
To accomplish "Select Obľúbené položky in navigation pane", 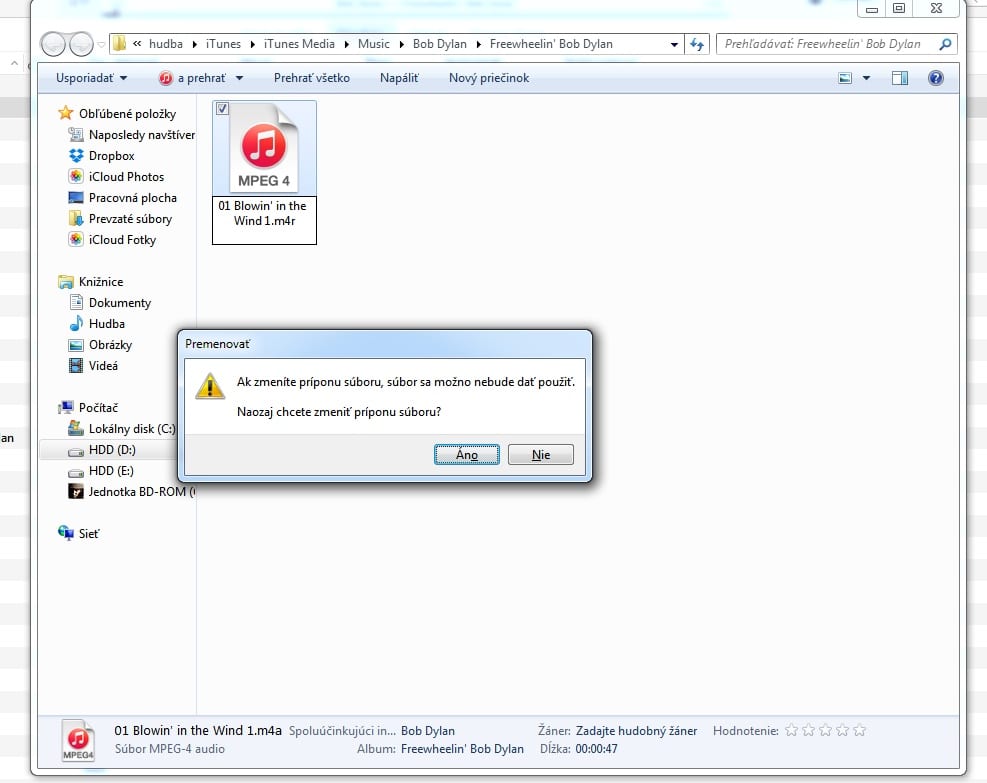I will tap(127, 114).
